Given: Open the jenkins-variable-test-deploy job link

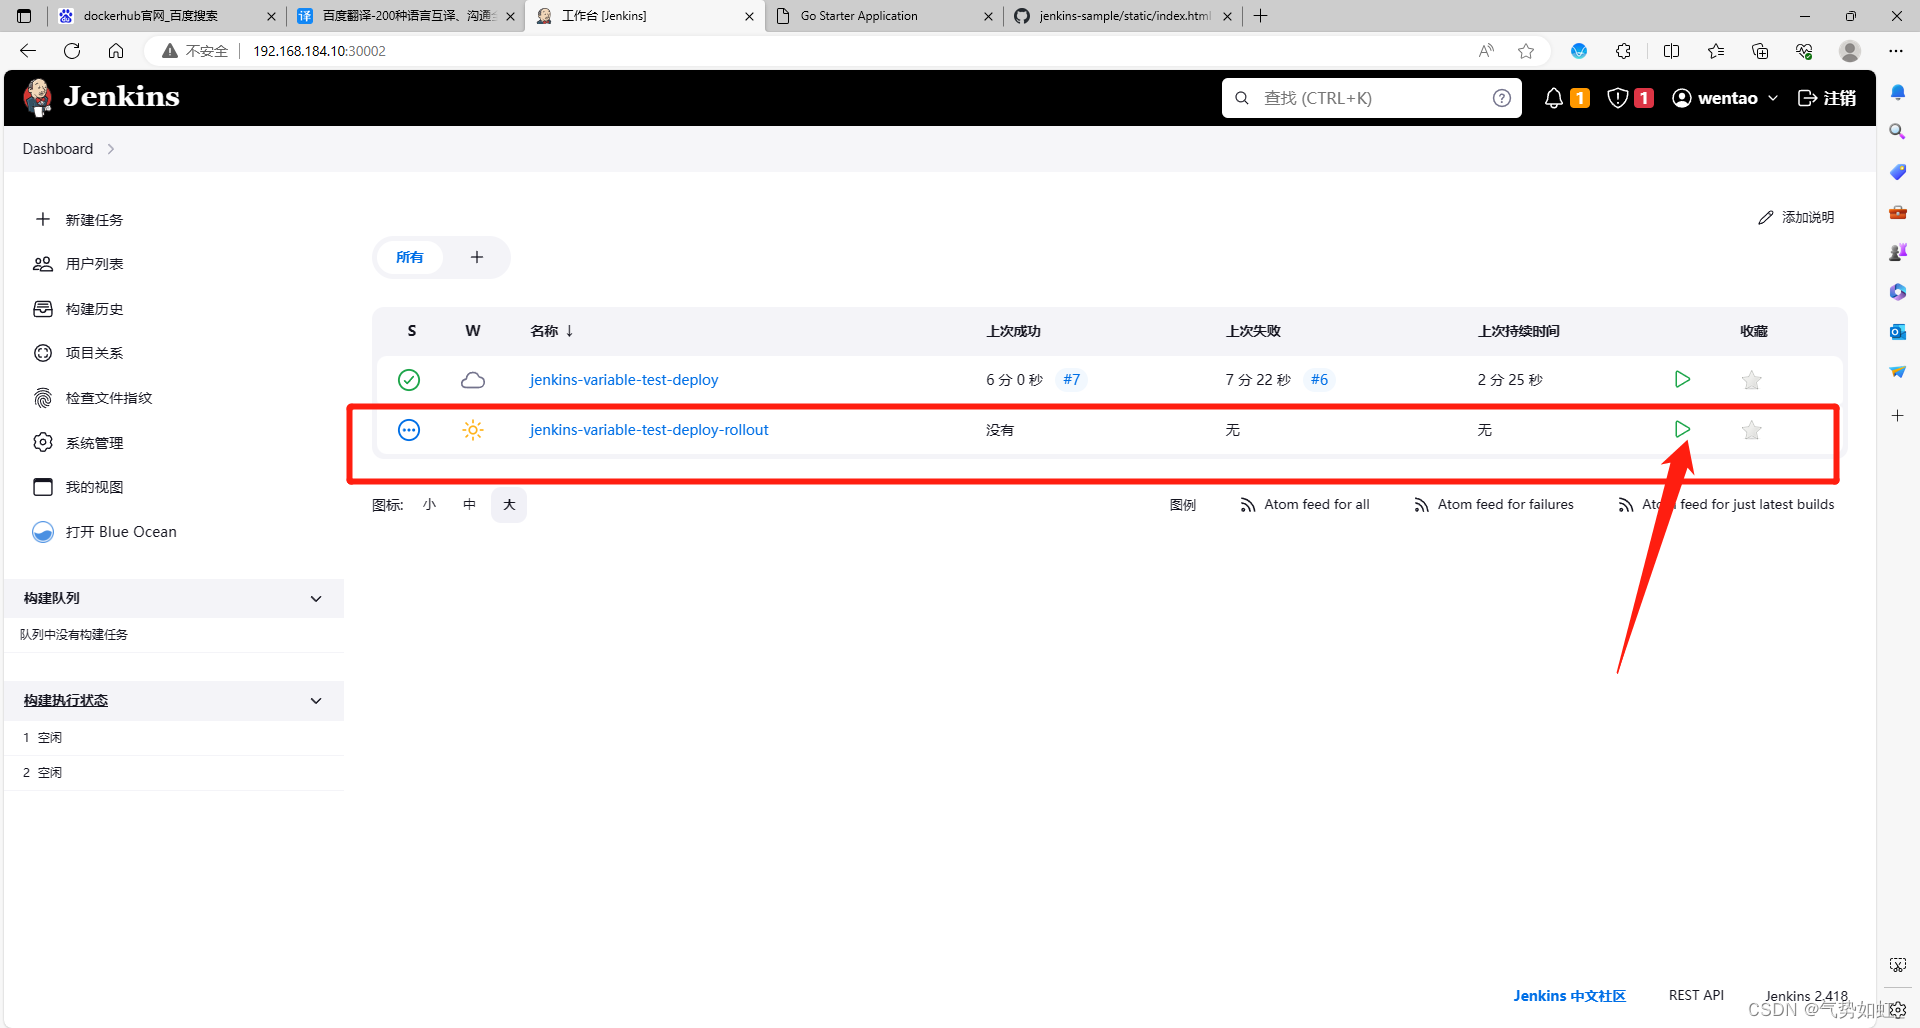Looking at the screenshot, I should pyautogui.click(x=624, y=380).
